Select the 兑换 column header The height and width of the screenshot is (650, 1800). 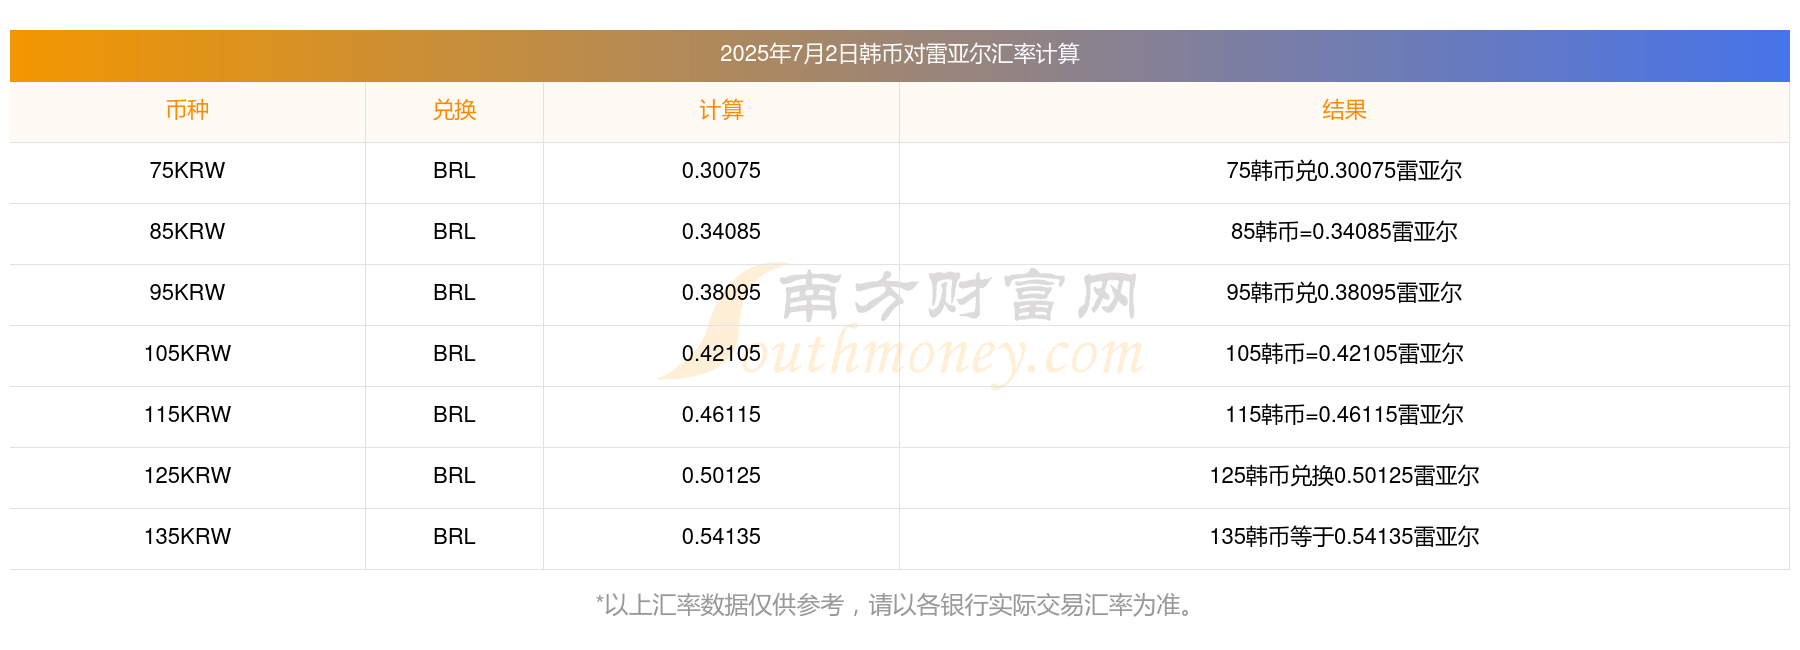454,110
